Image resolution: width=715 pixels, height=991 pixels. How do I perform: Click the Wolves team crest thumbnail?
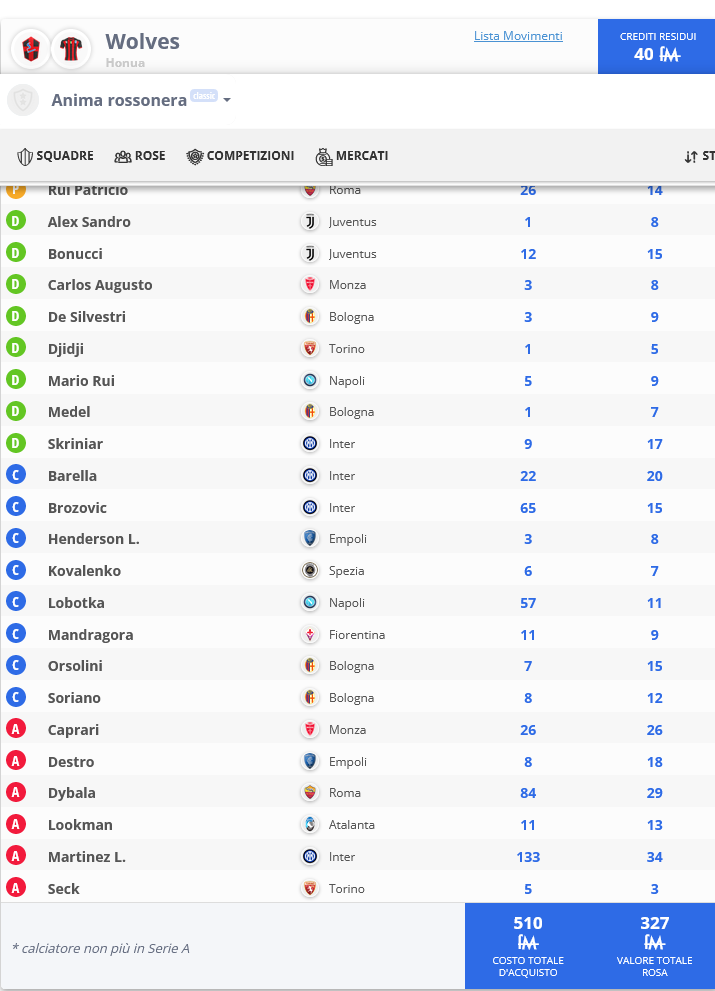30,49
